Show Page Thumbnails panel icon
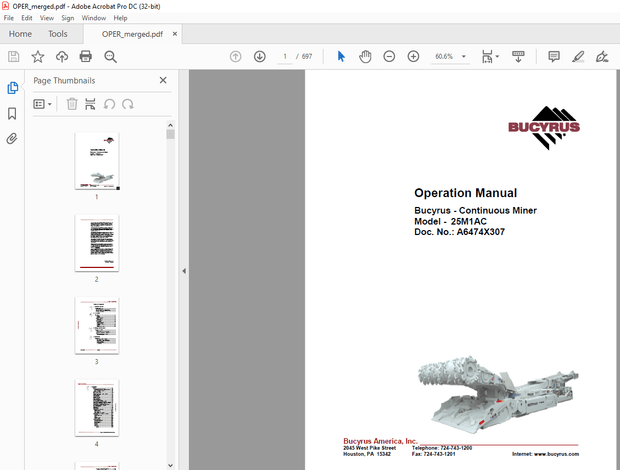 tap(12, 88)
